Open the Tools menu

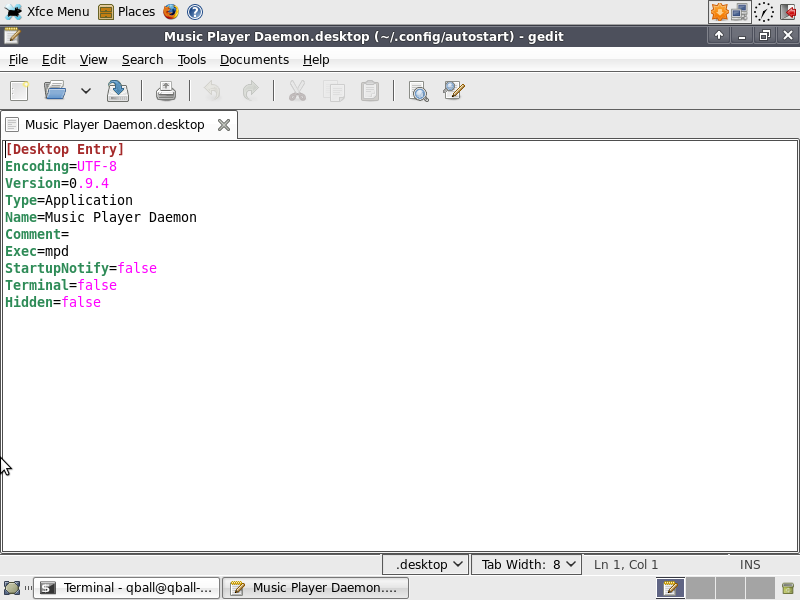[x=192, y=60]
